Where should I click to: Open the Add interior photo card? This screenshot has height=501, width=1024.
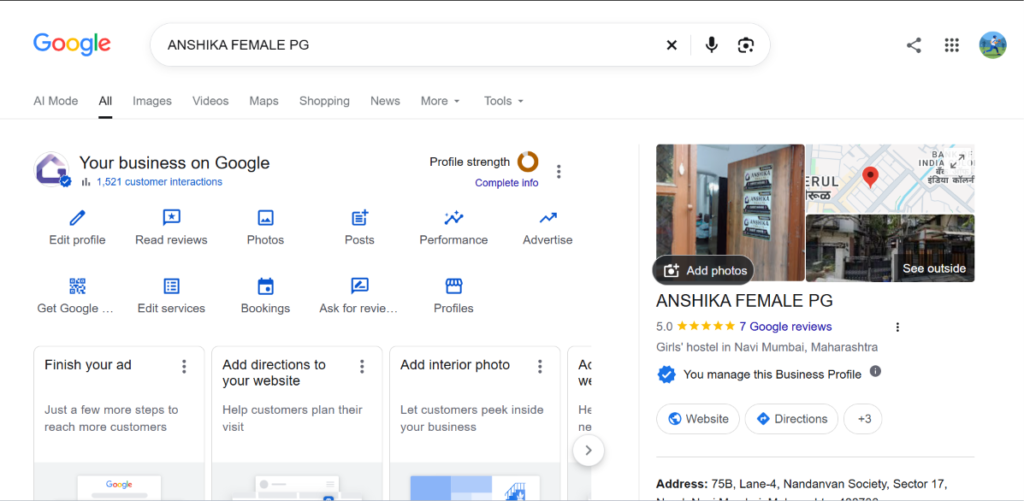click(x=475, y=423)
